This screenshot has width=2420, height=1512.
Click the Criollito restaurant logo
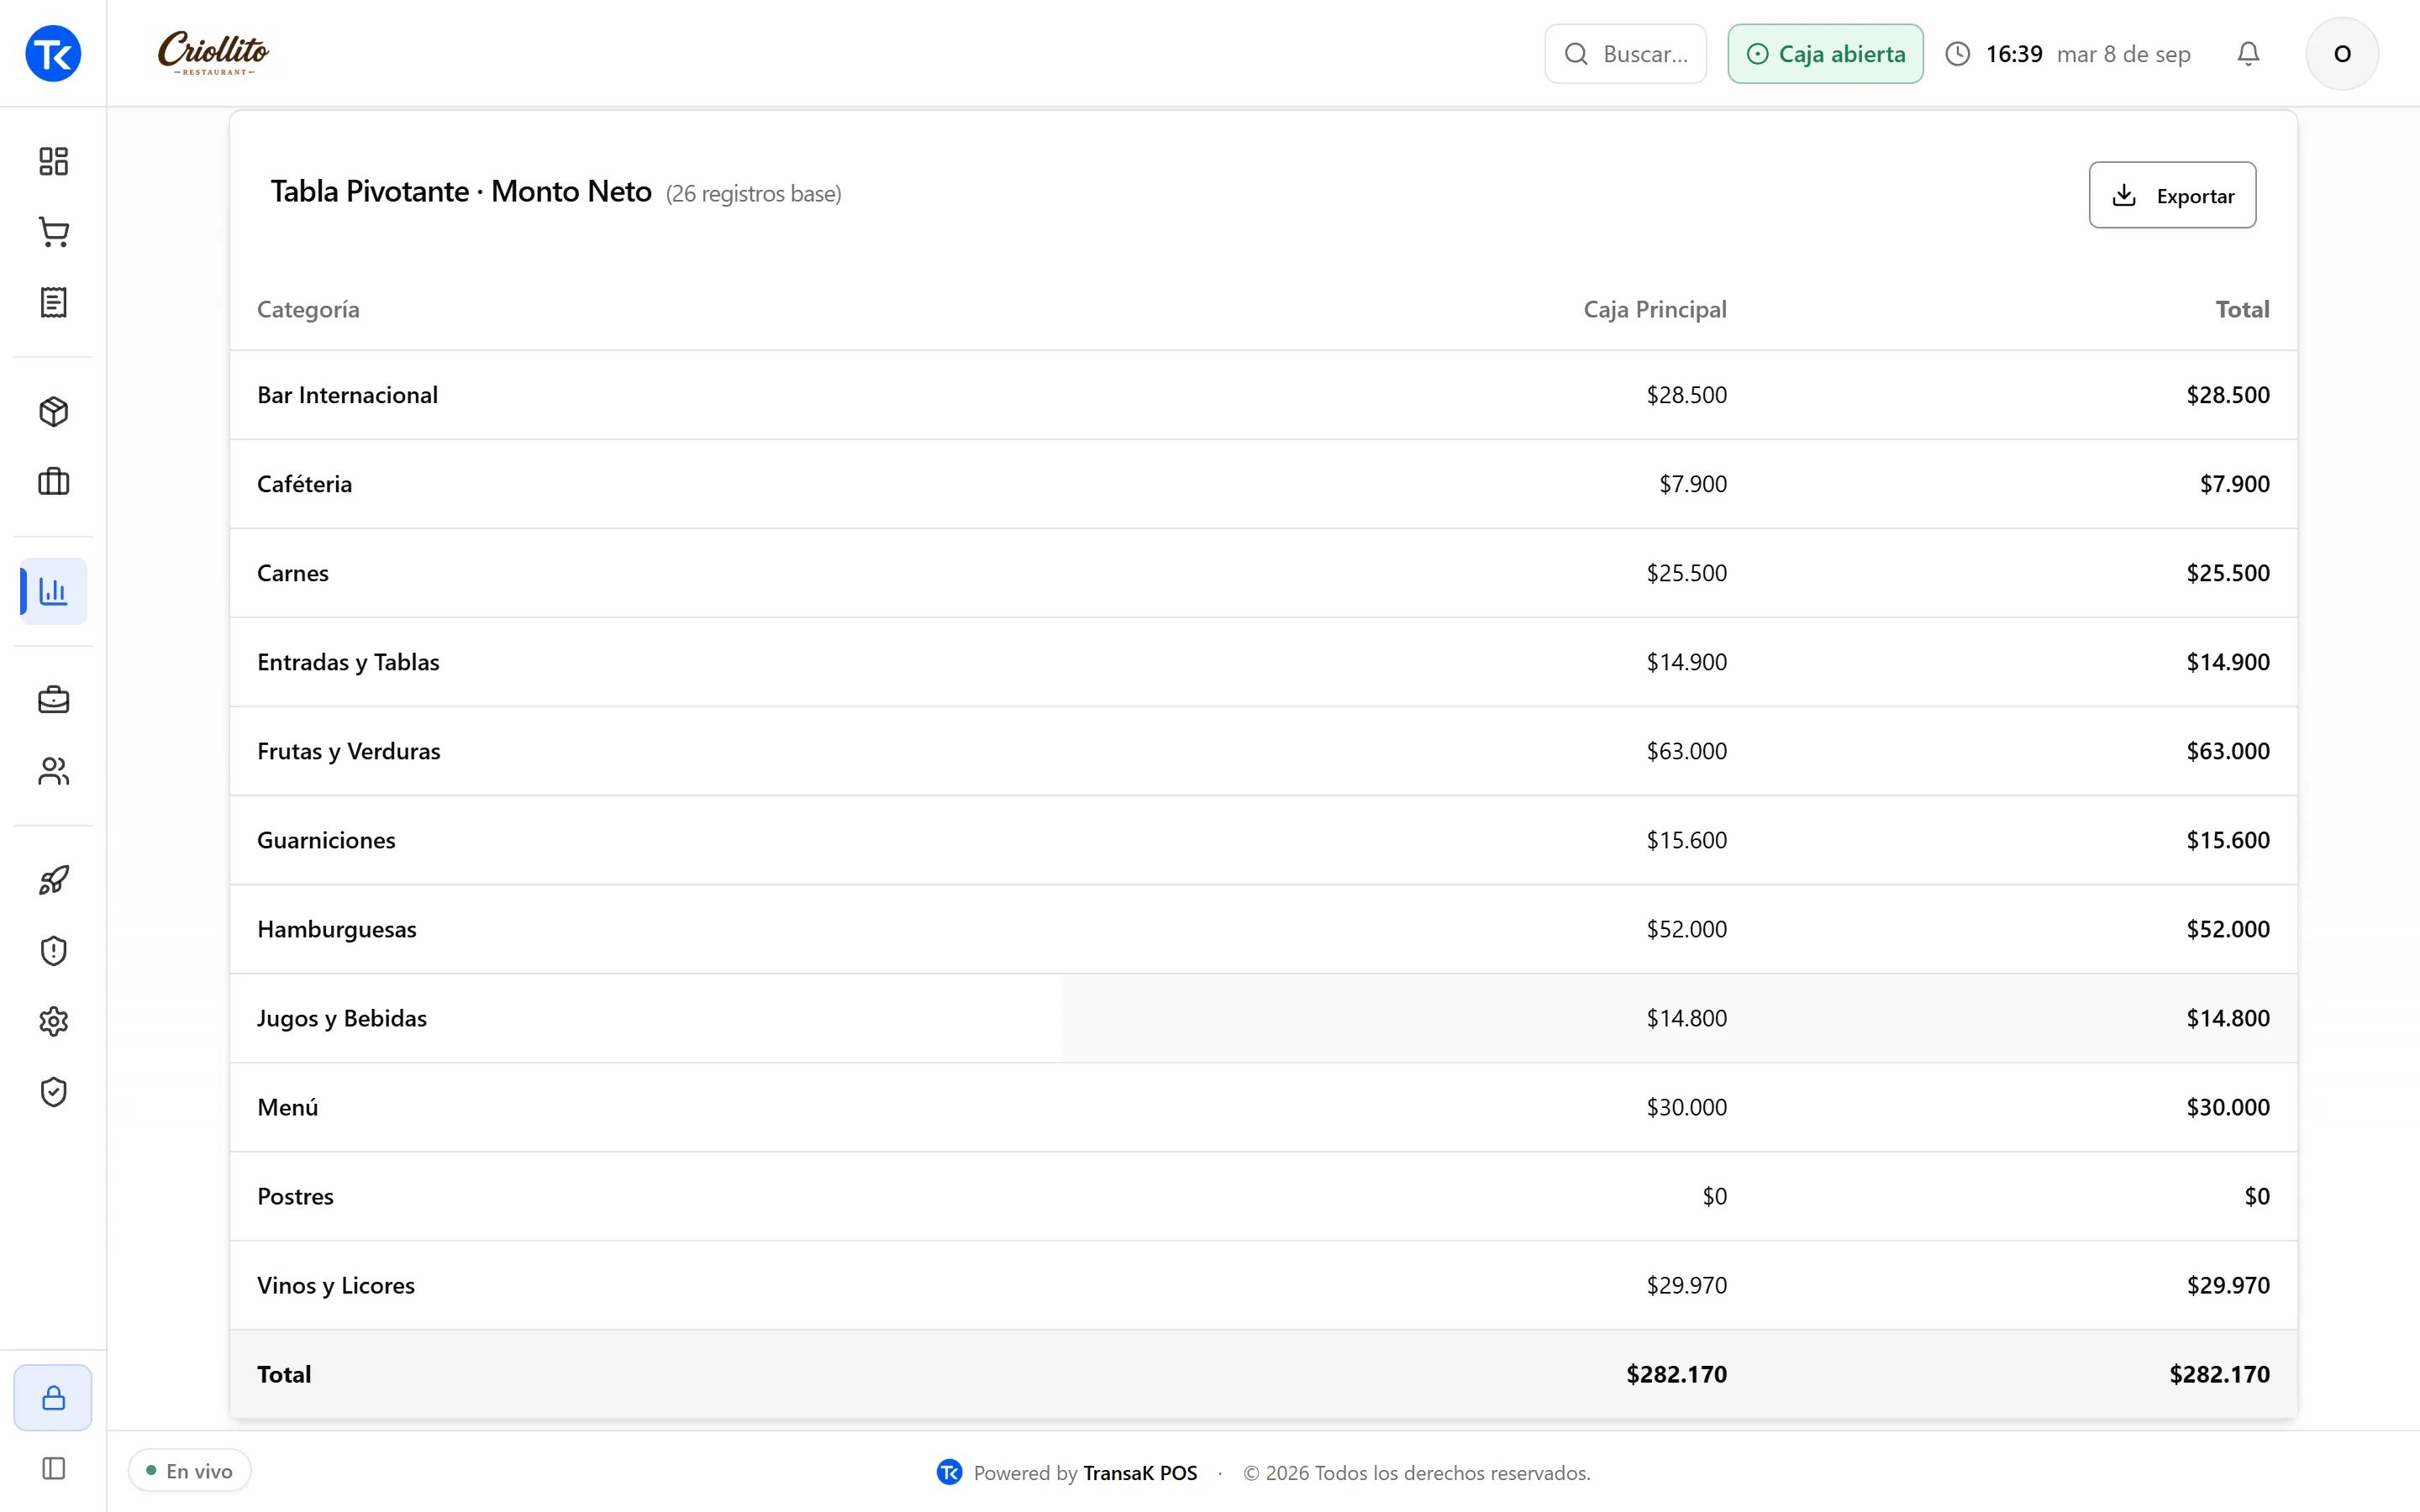pyautogui.click(x=213, y=53)
